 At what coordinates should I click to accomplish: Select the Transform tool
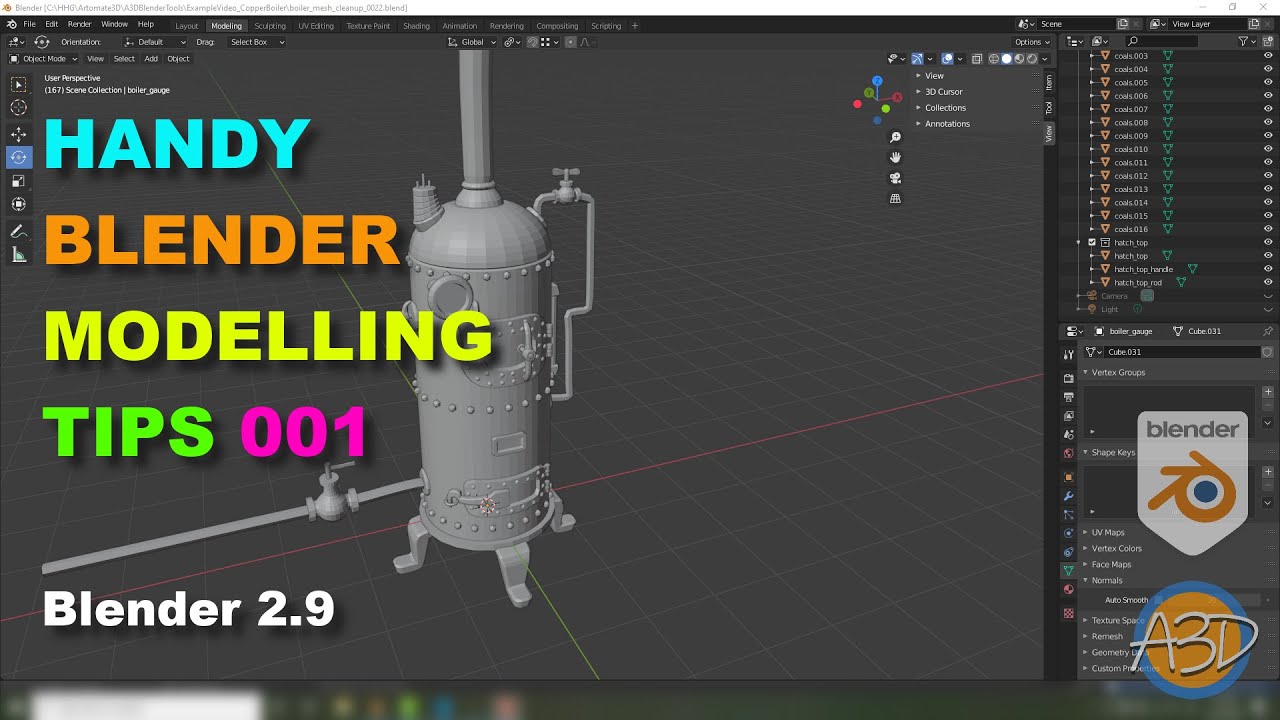[18, 204]
